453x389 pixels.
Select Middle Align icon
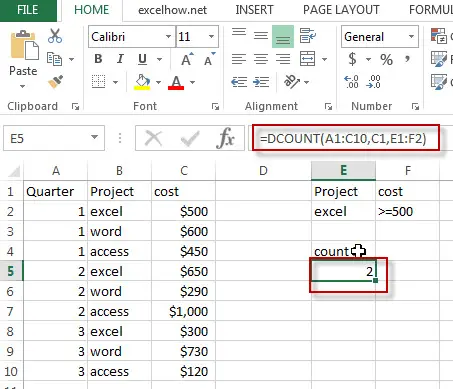(x=261, y=36)
